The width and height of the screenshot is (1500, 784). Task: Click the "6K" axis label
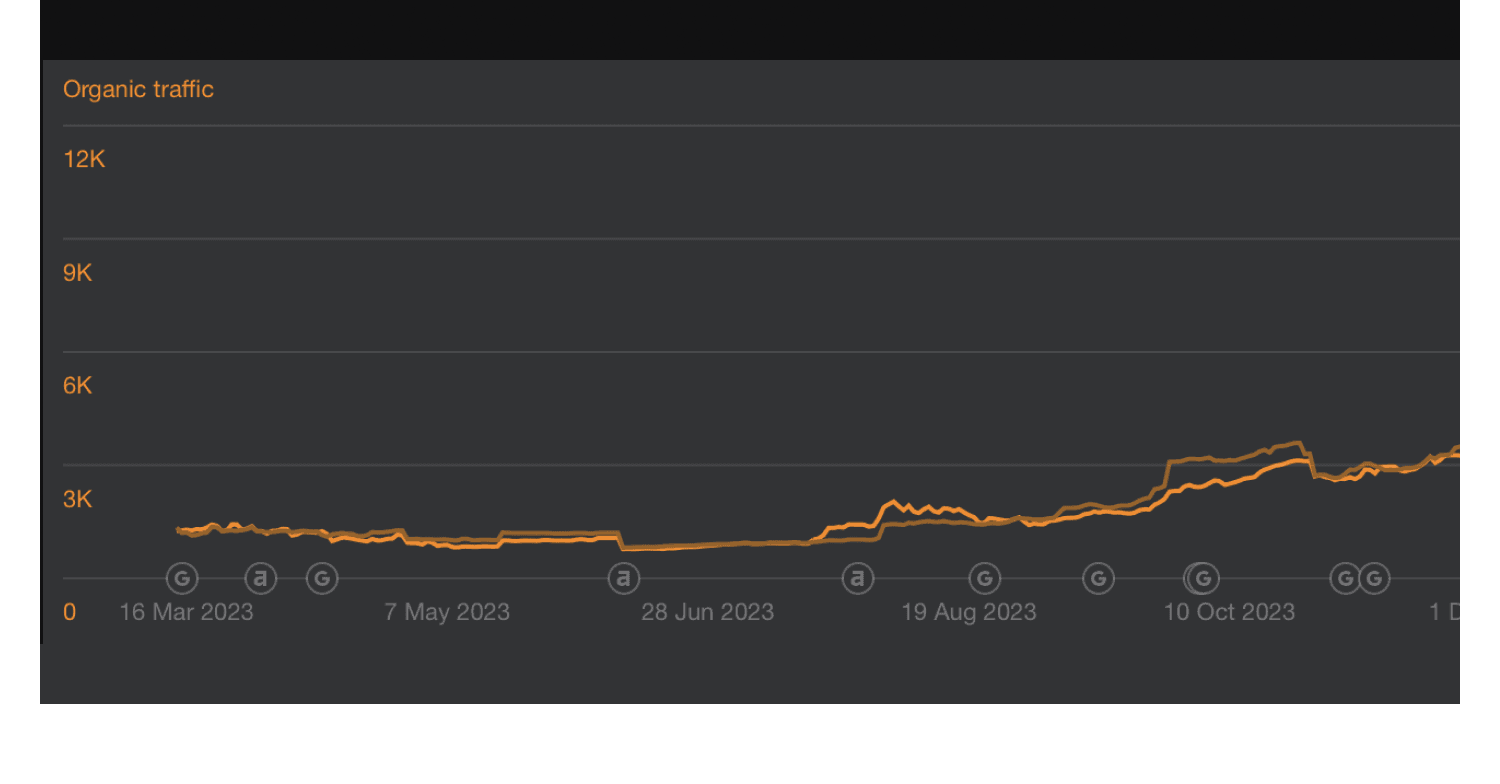[x=78, y=385]
